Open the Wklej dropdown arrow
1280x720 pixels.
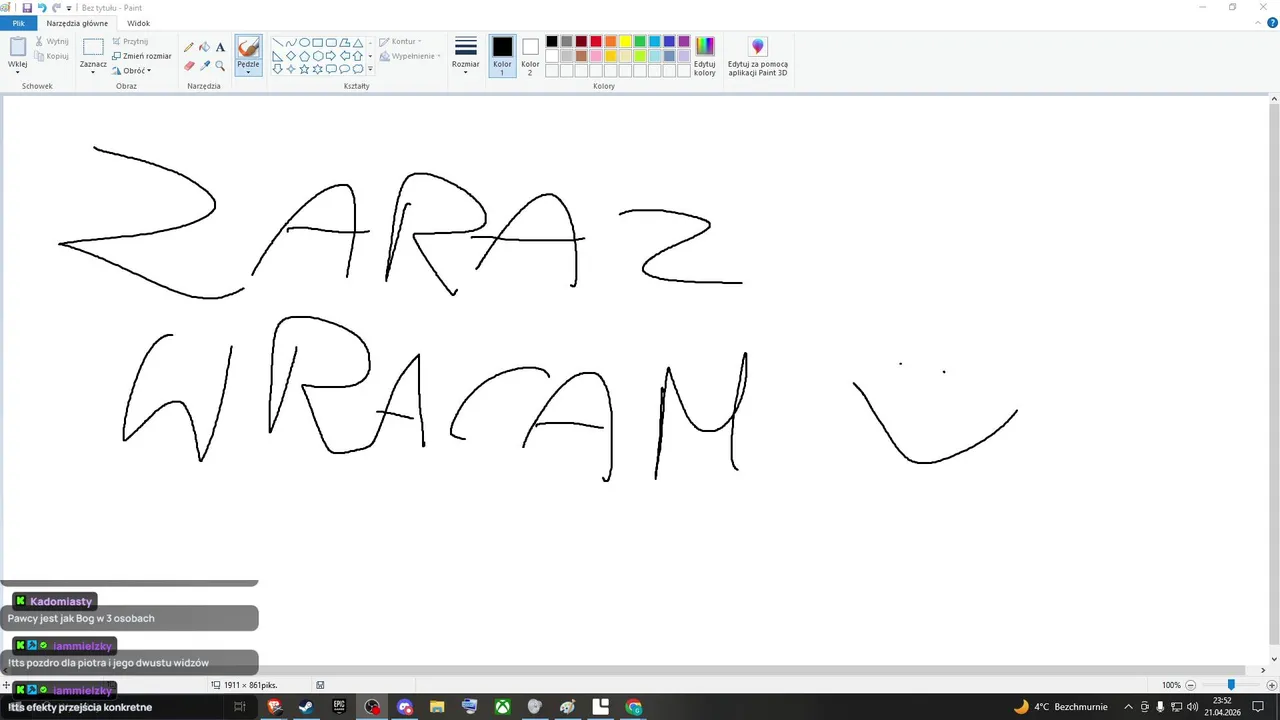tap(17, 71)
